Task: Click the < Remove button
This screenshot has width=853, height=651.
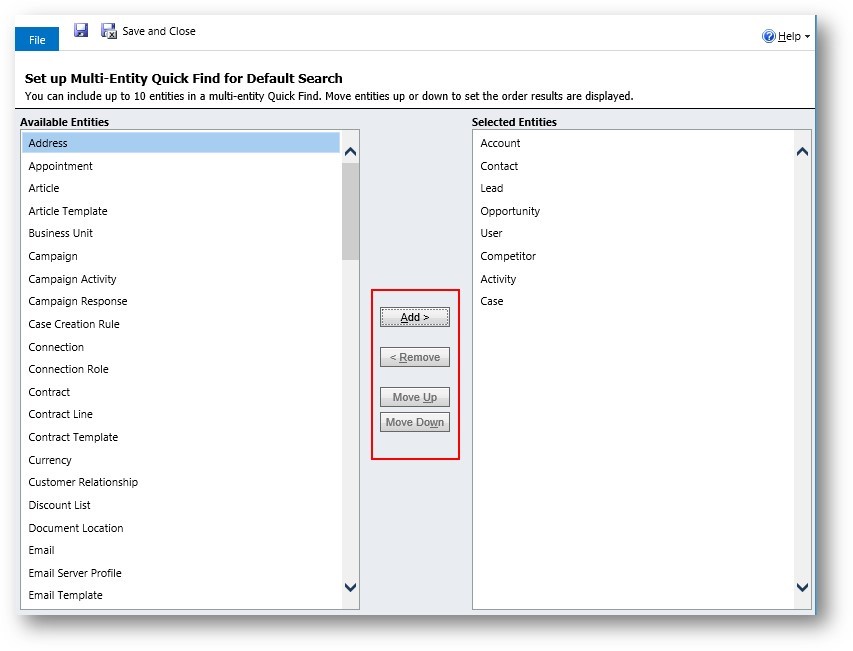Action: point(415,357)
